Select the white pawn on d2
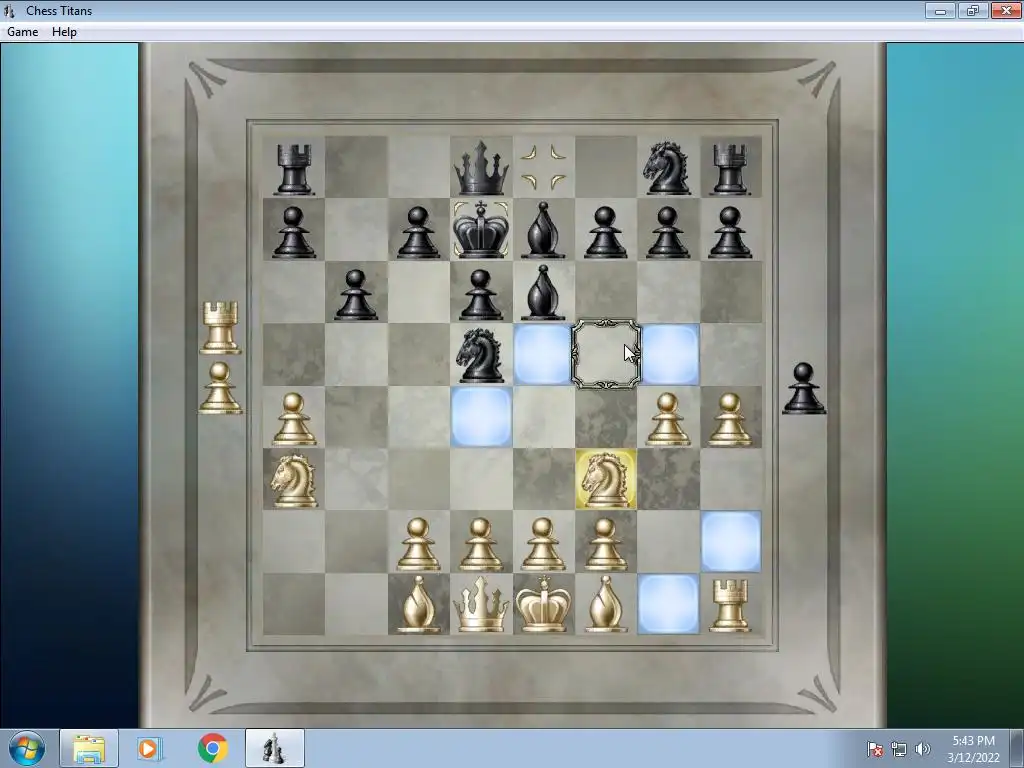Image resolution: width=1024 pixels, height=768 pixels. point(481,545)
